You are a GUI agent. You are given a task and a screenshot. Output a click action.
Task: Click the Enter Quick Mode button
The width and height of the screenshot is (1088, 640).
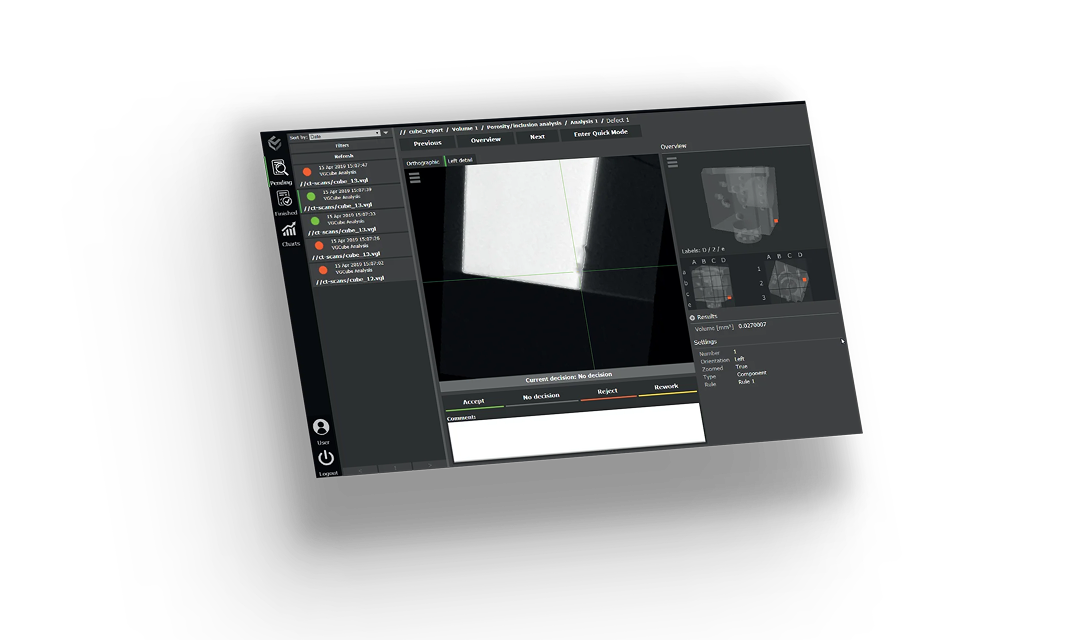[602, 132]
